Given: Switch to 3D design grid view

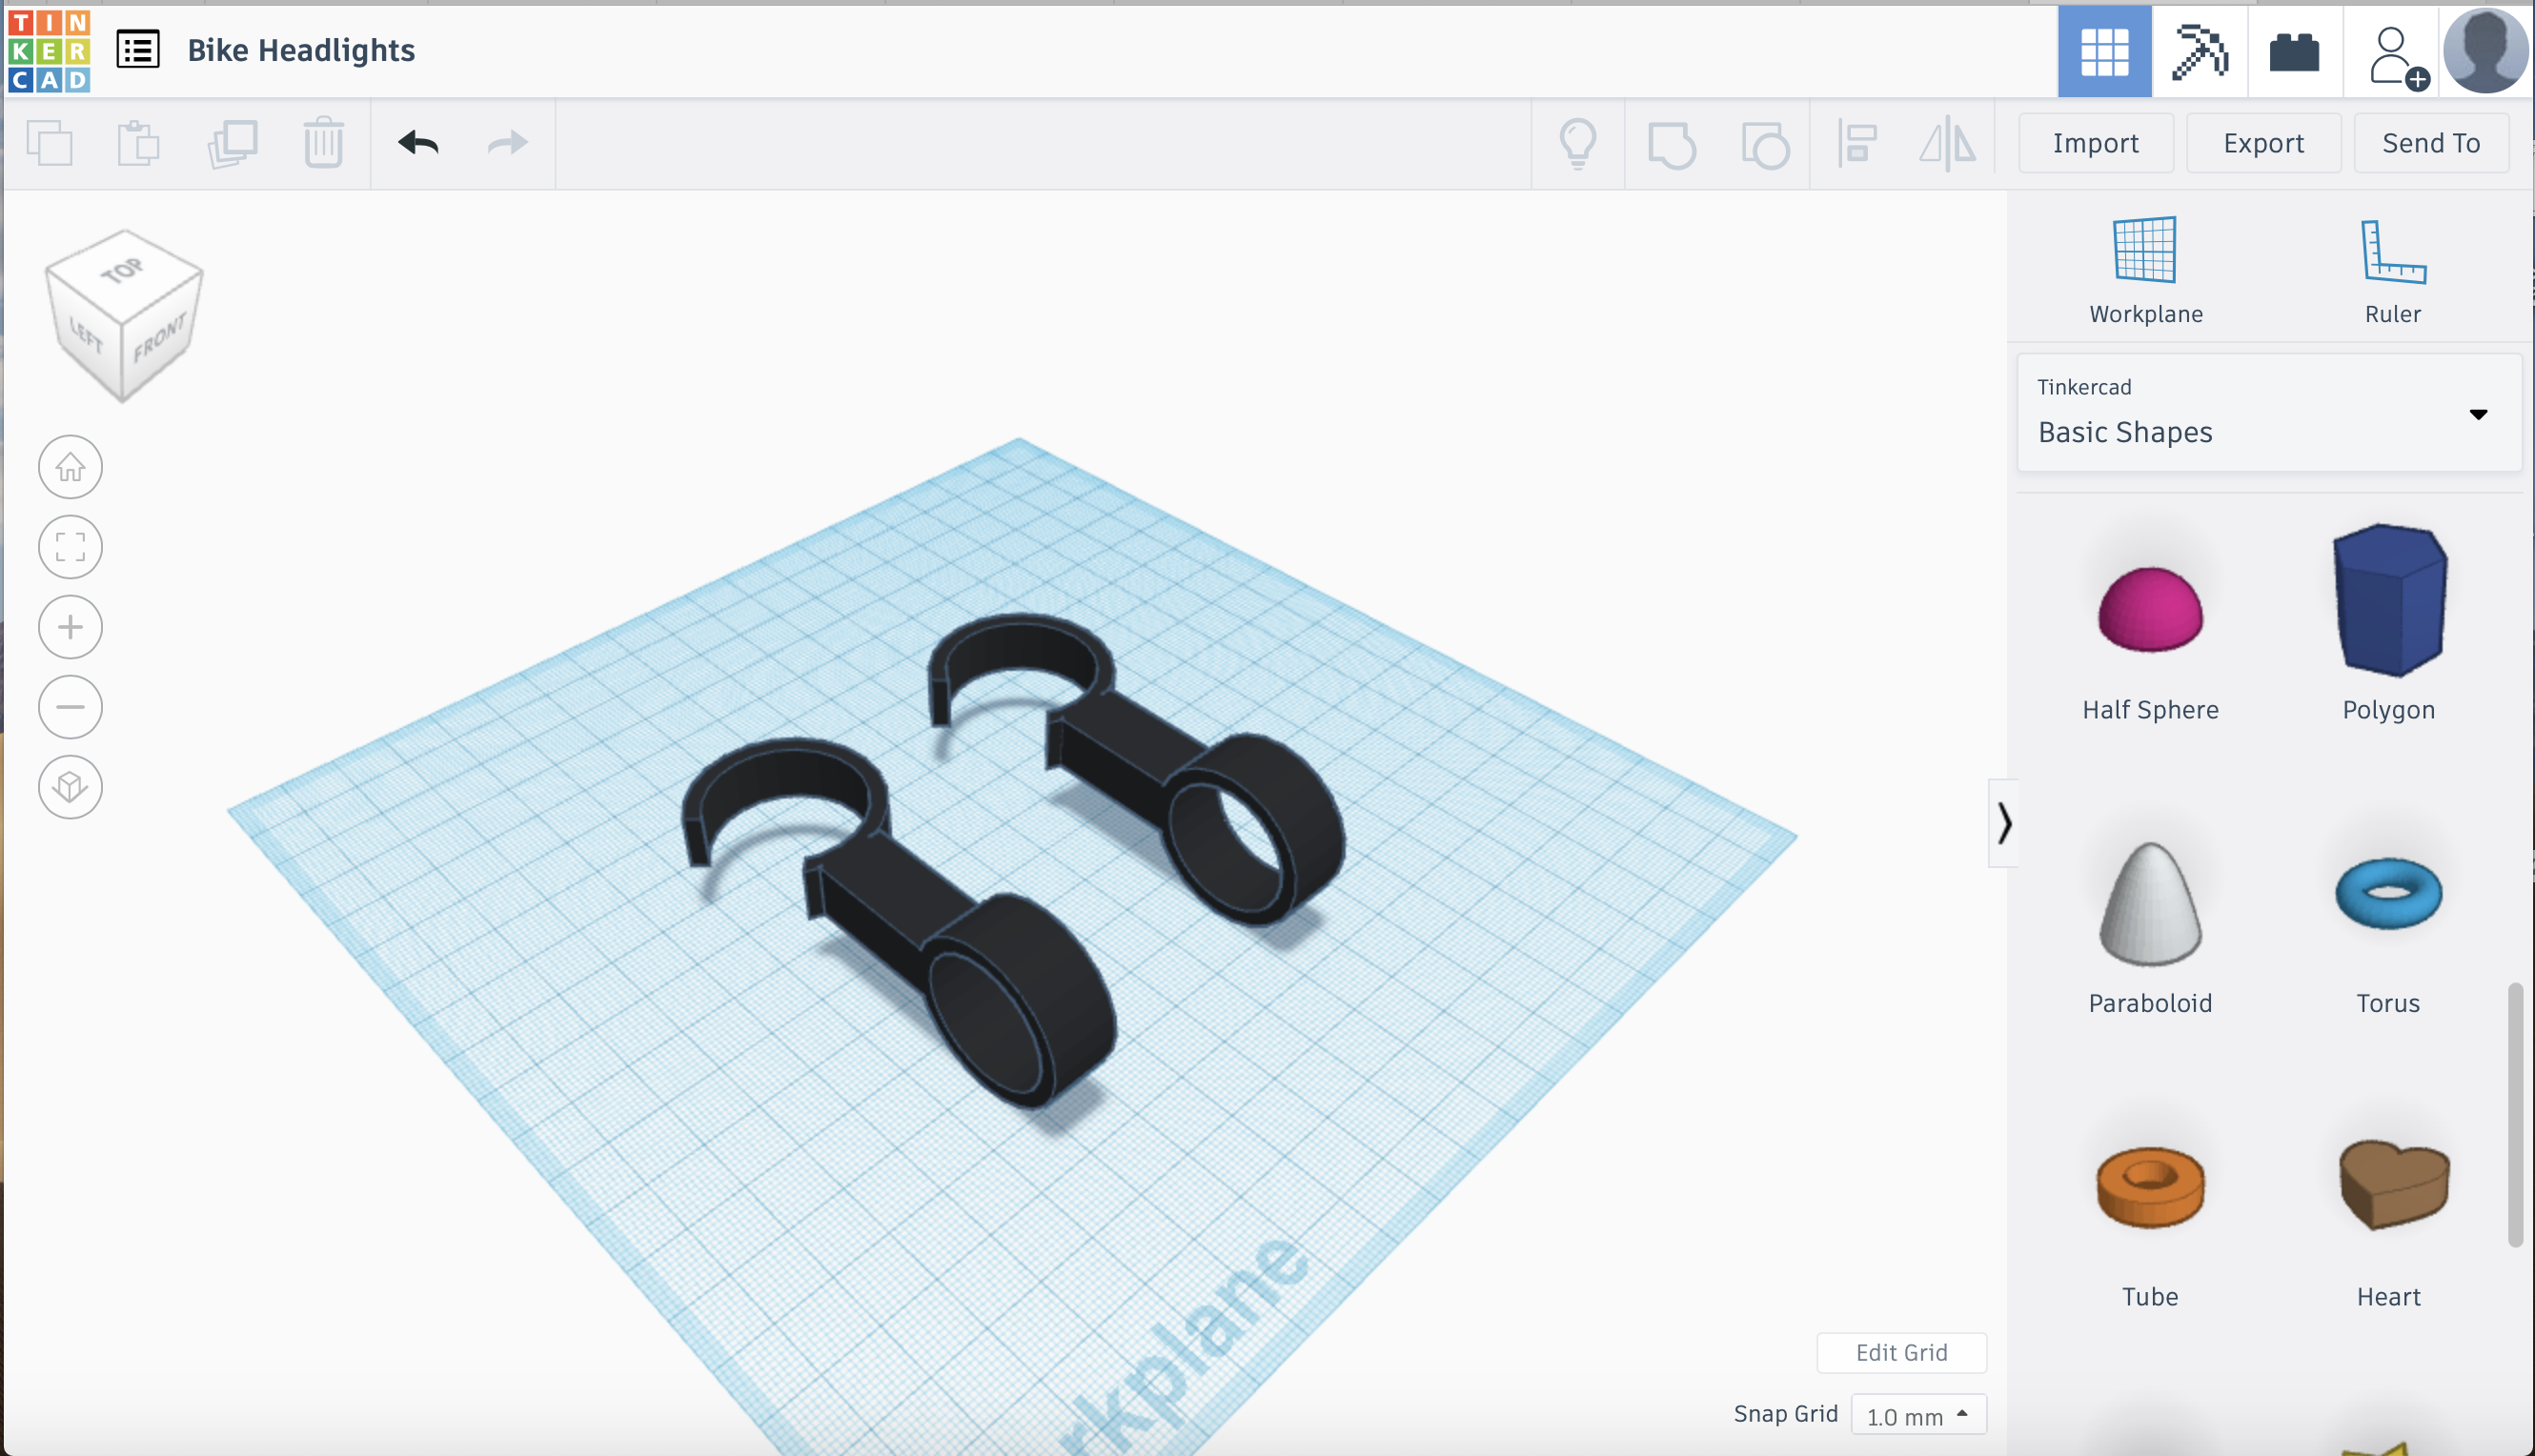Looking at the screenshot, I should coord(2104,51).
